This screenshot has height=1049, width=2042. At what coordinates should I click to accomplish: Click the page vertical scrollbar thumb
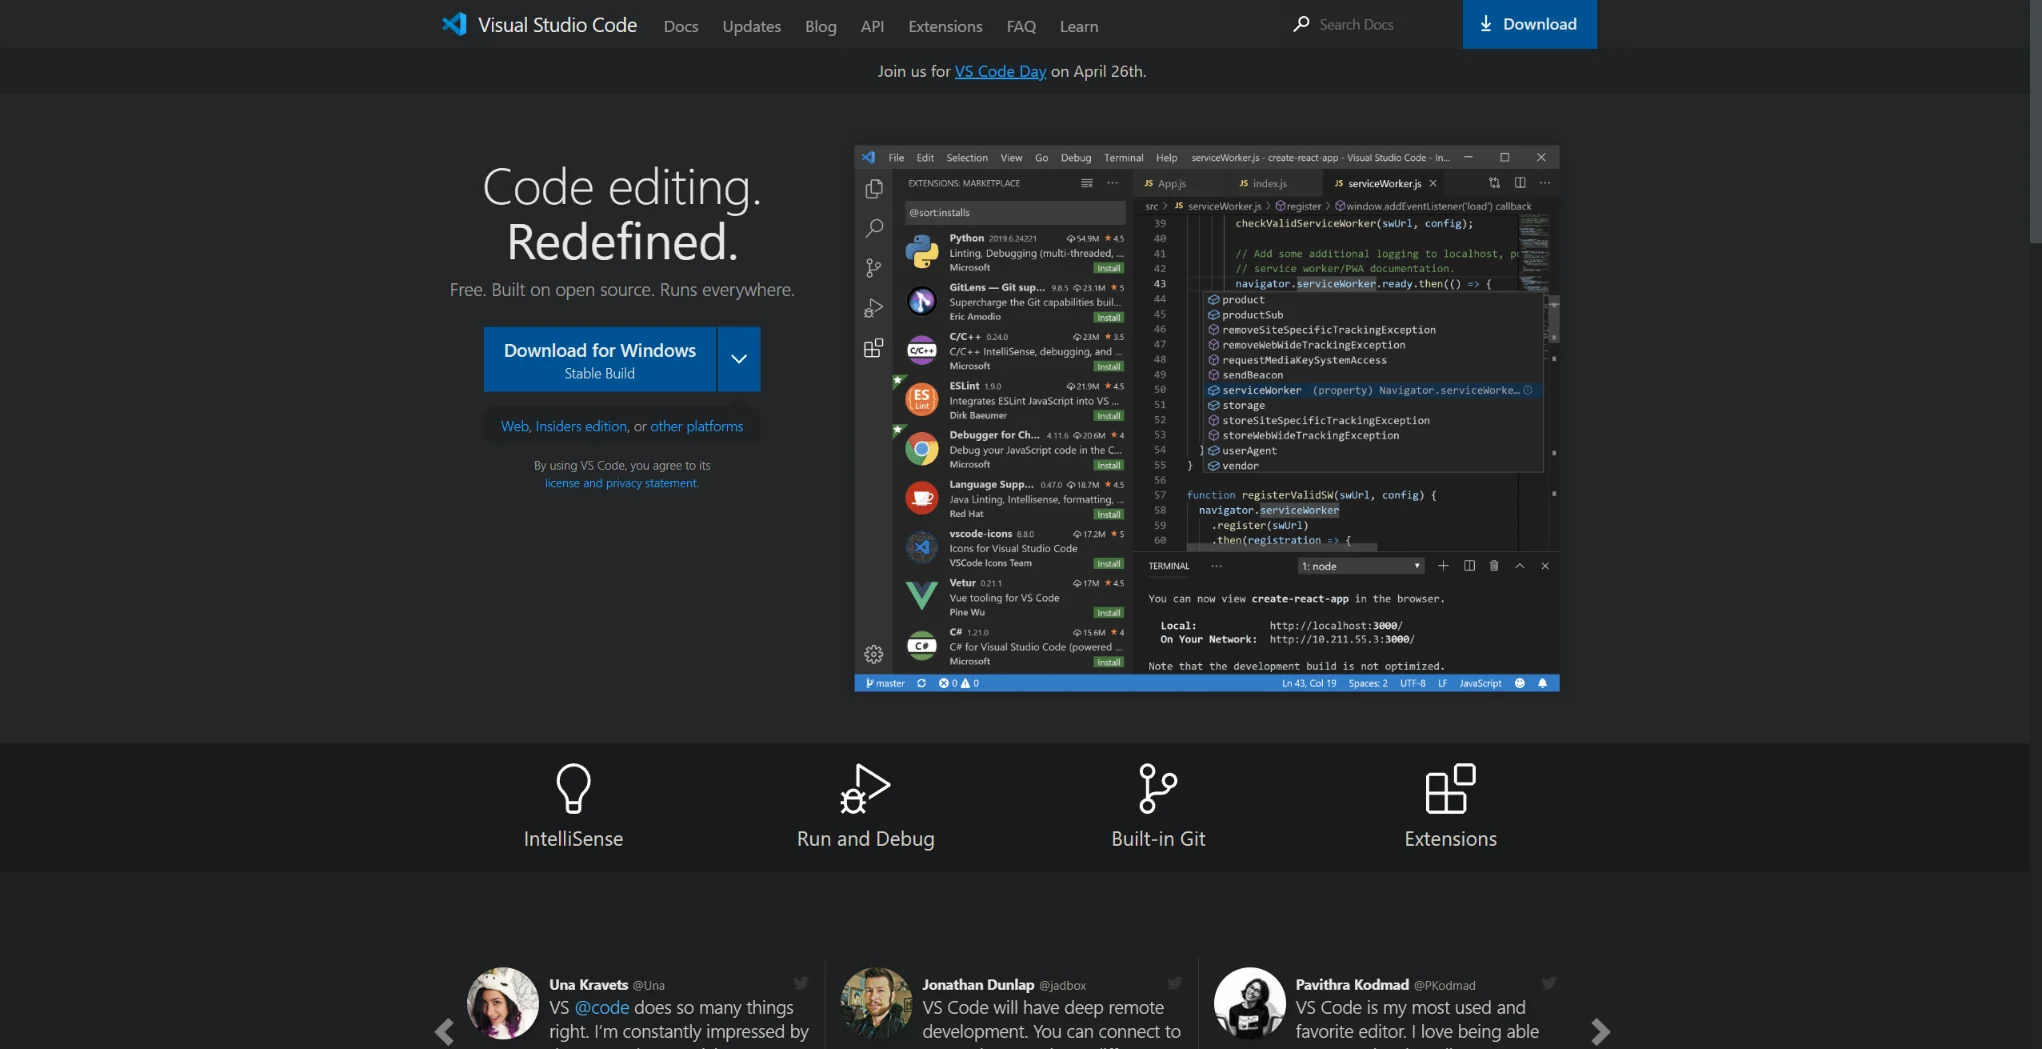click(x=2035, y=121)
